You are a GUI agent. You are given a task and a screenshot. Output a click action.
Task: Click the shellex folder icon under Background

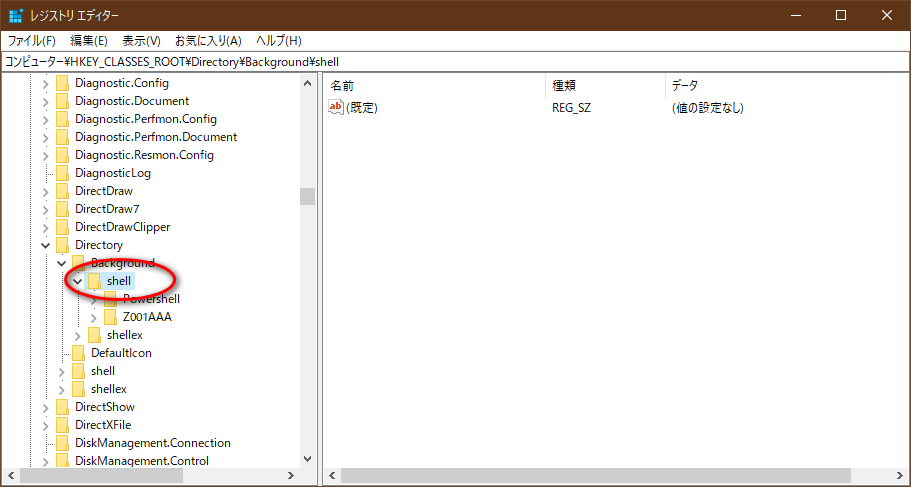tap(94, 335)
